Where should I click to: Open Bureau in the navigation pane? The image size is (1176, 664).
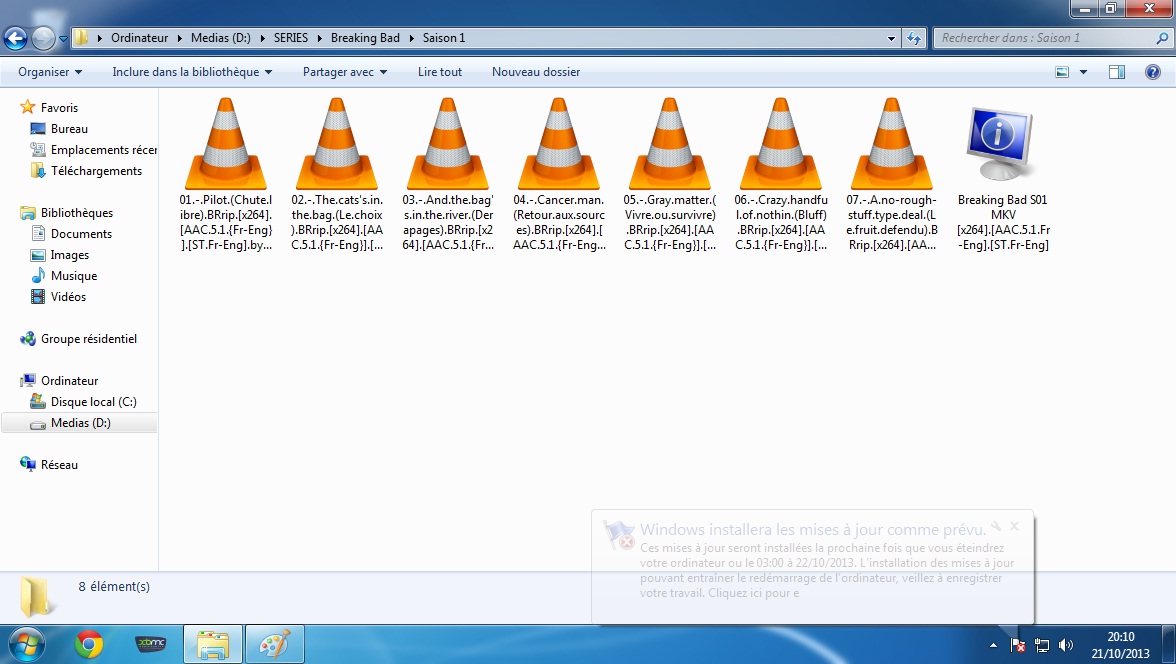coord(69,128)
